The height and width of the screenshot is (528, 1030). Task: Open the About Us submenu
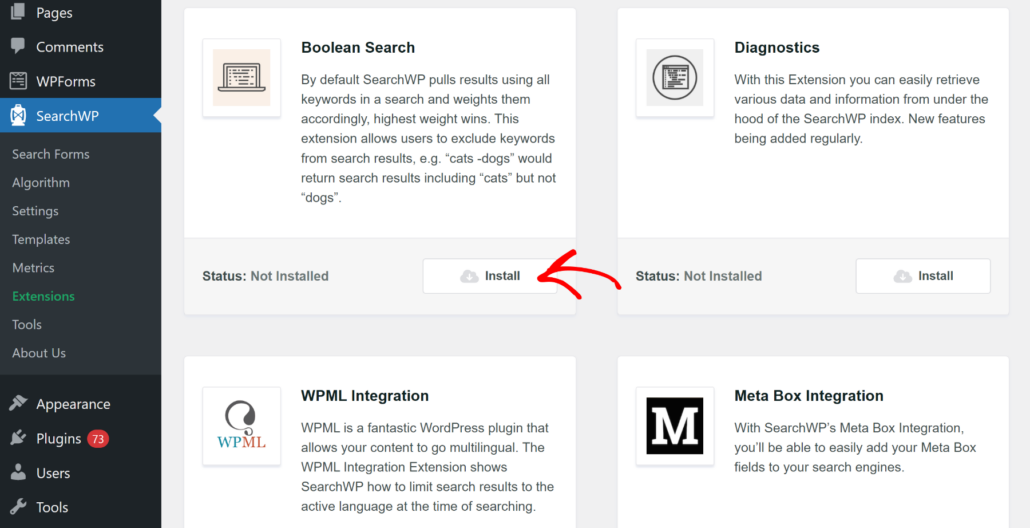coord(39,353)
